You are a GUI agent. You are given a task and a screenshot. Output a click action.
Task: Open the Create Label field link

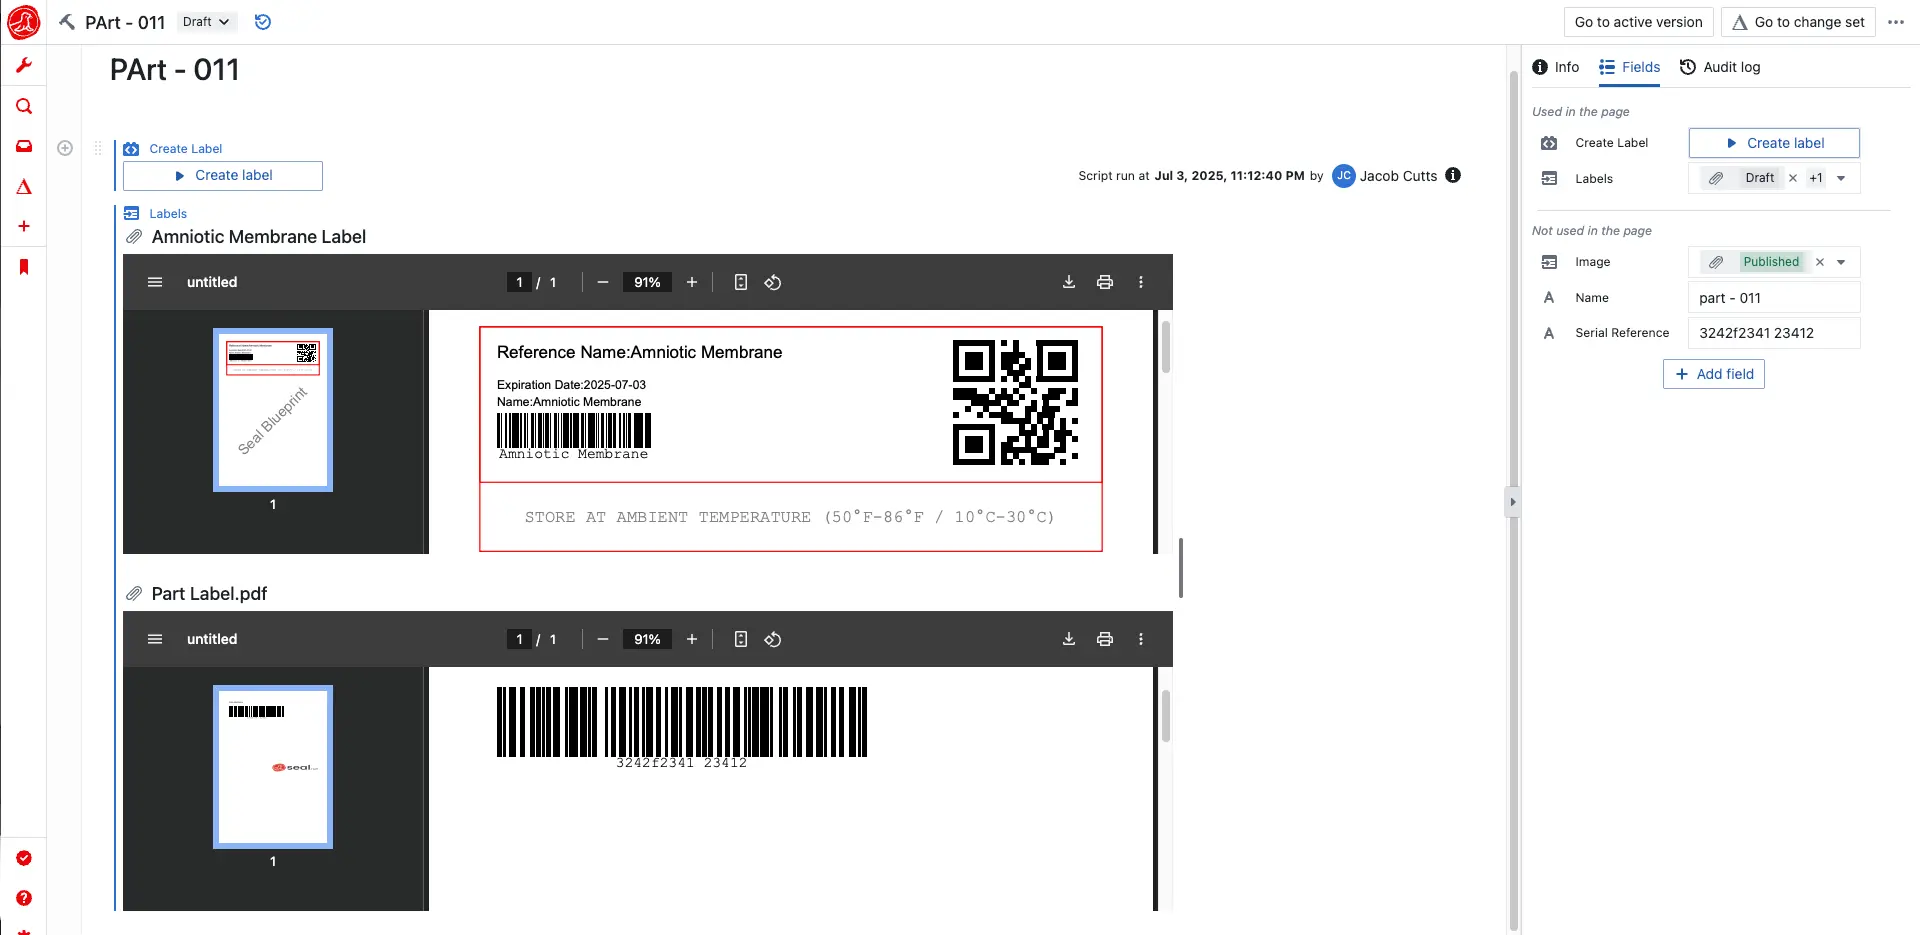pyautogui.click(x=186, y=149)
